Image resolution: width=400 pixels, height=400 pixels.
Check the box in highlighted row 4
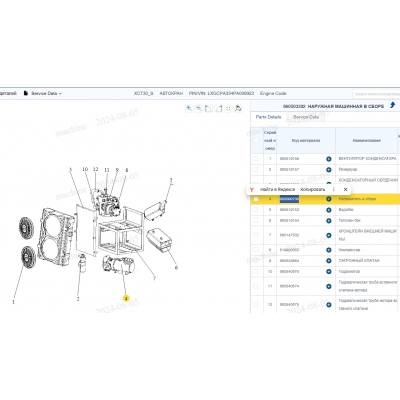point(256,199)
